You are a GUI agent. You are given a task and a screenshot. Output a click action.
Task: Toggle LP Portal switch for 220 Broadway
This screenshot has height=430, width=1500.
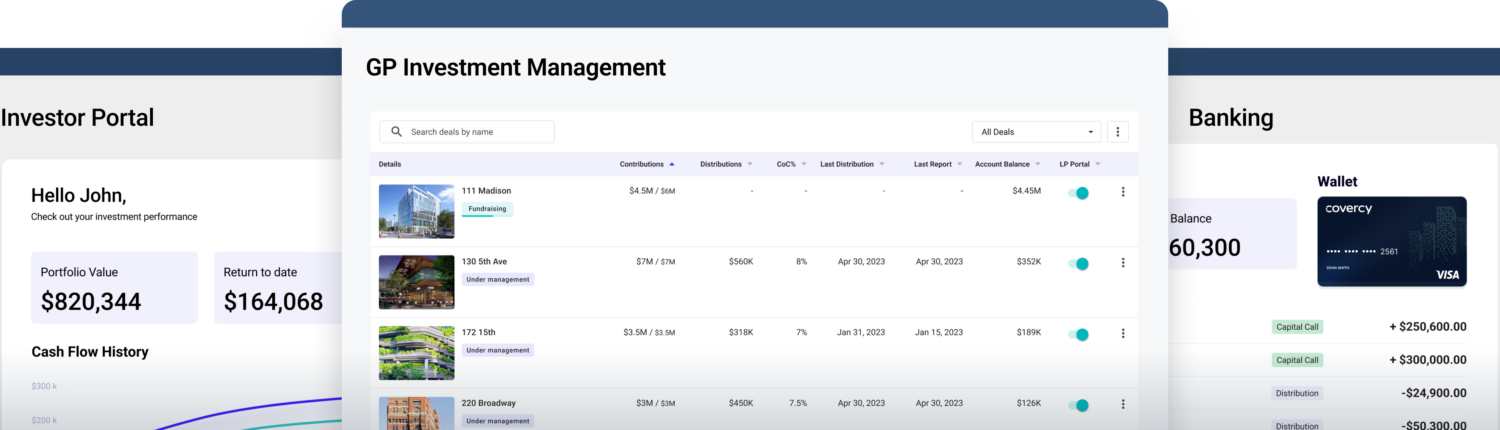click(x=1078, y=406)
